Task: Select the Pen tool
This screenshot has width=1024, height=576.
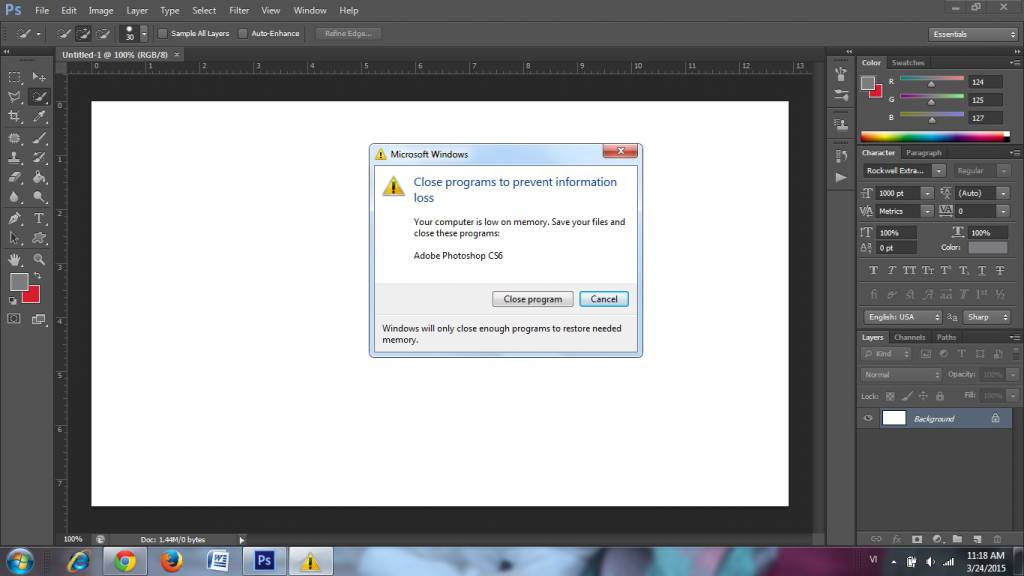Action: [14, 219]
